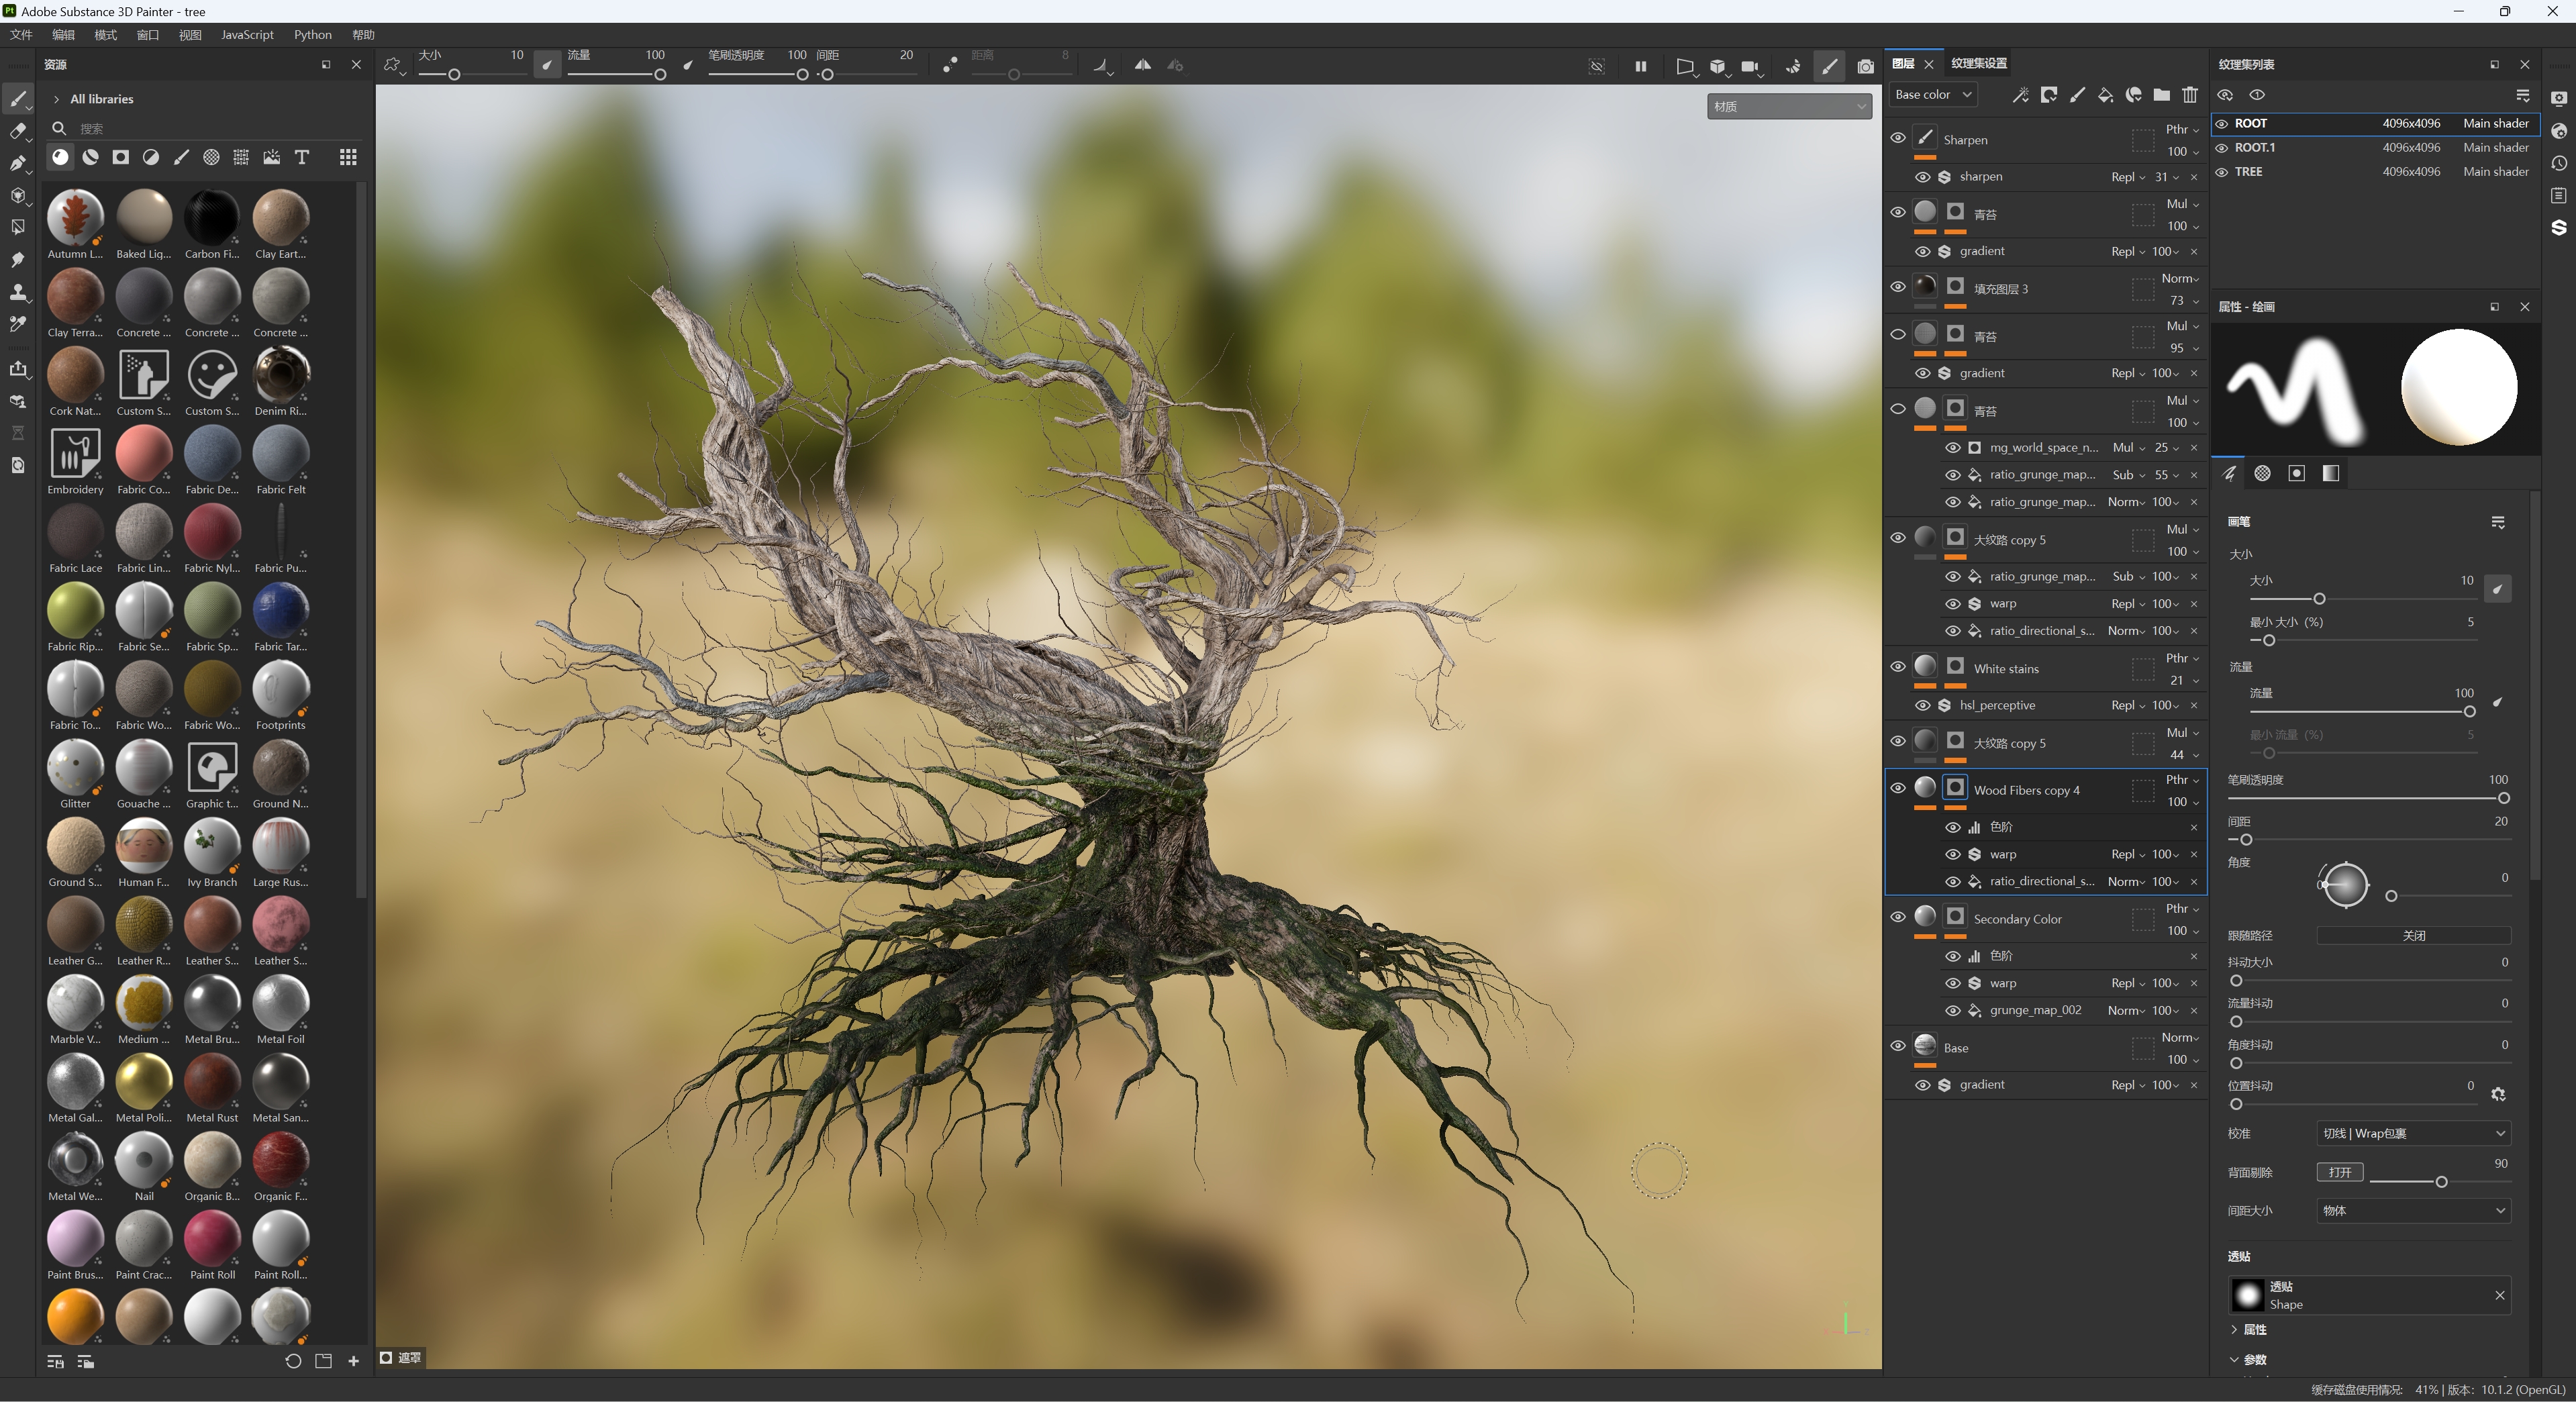Pause the viewport engine computation
The width and height of the screenshot is (2576, 1402).
pyautogui.click(x=1640, y=66)
